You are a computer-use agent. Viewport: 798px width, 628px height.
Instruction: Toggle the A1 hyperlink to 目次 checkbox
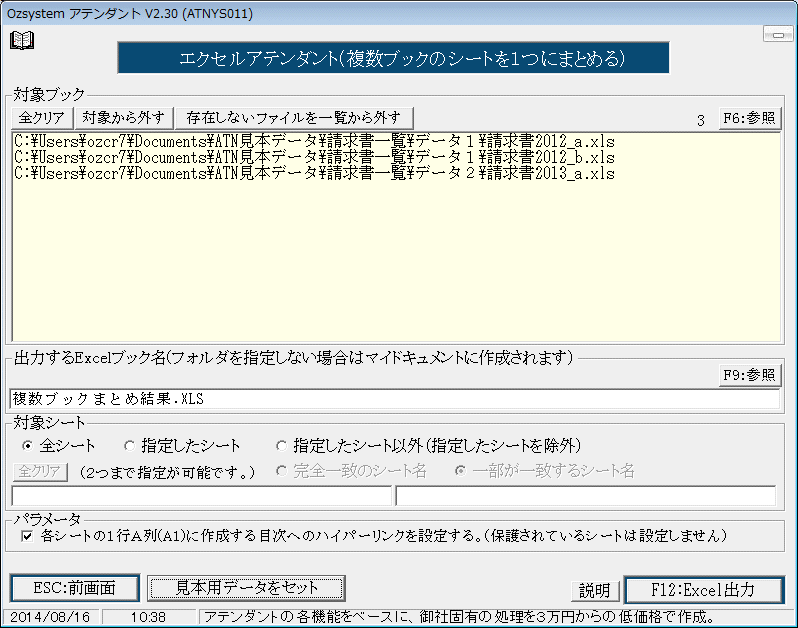click(x=27, y=536)
